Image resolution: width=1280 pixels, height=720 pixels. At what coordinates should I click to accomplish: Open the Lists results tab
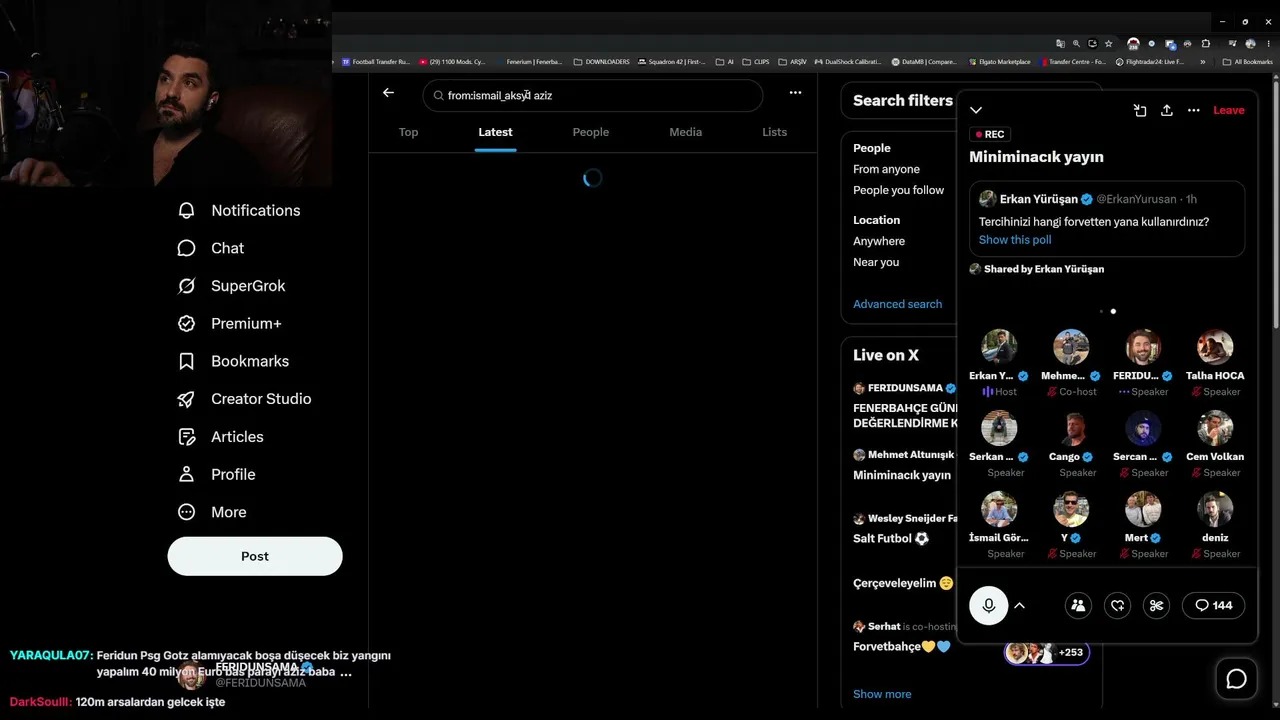point(774,132)
